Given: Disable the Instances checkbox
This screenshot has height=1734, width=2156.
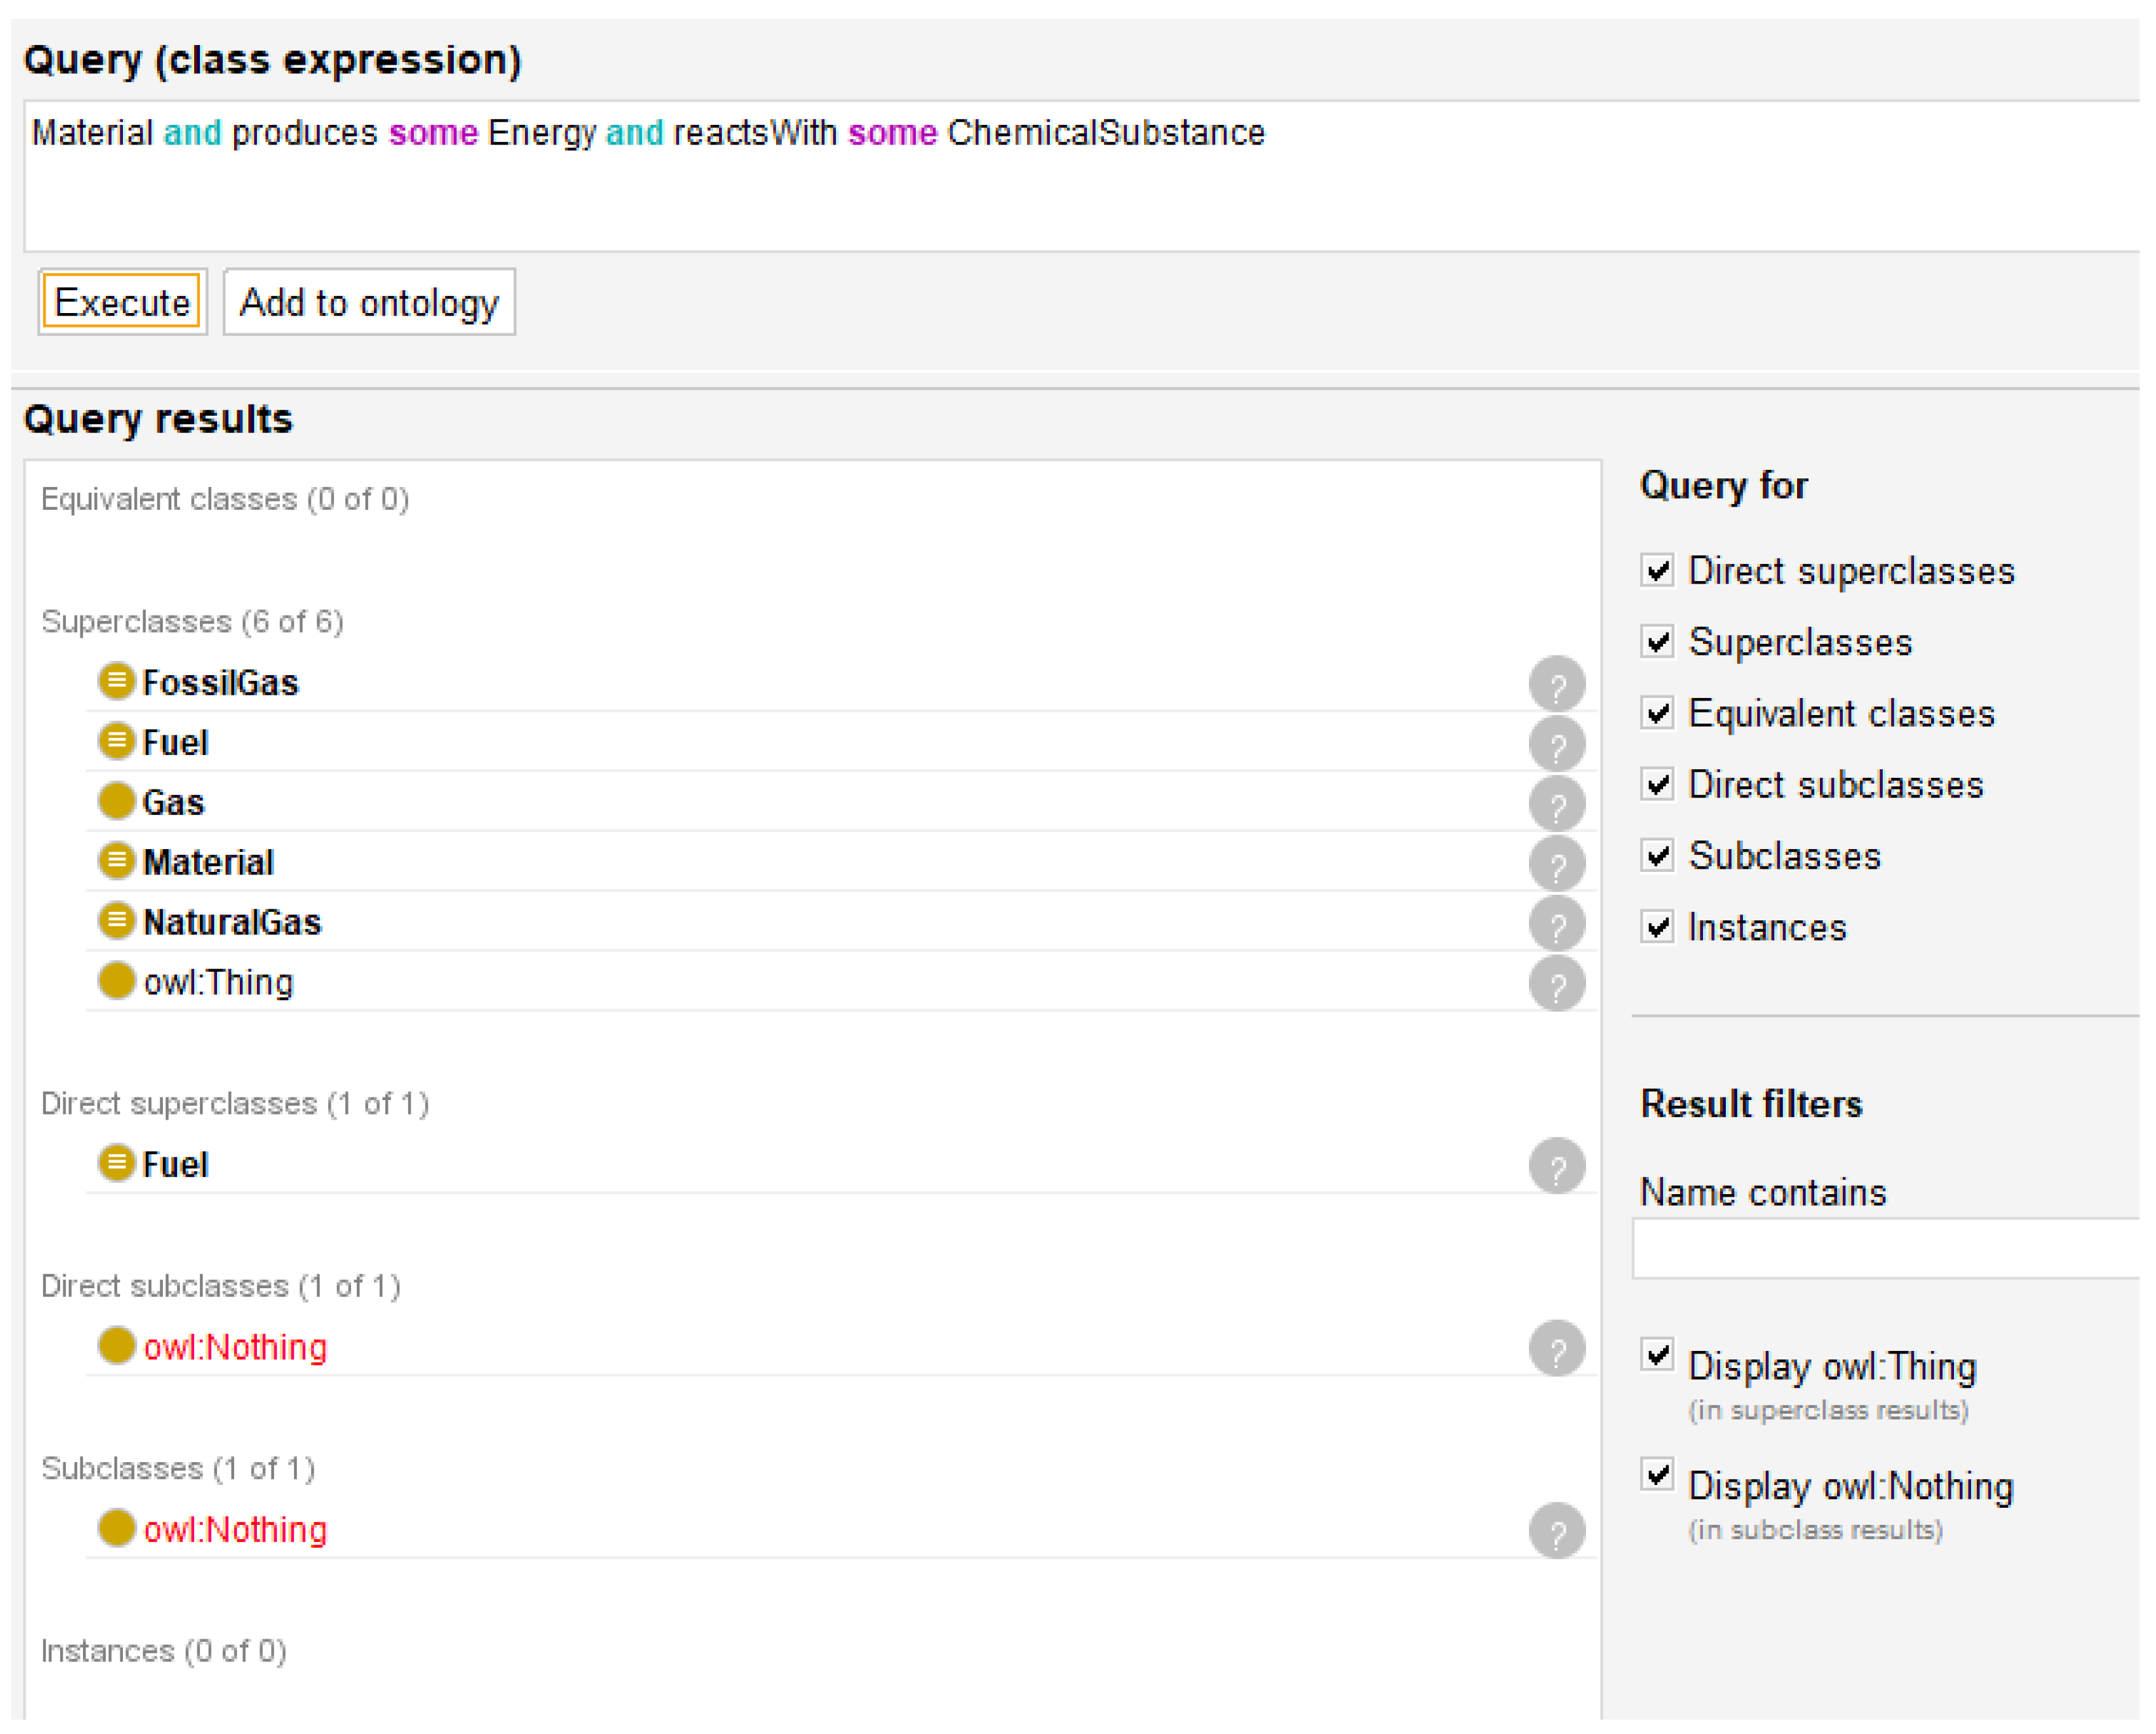Looking at the screenshot, I should pyautogui.click(x=1657, y=927).
